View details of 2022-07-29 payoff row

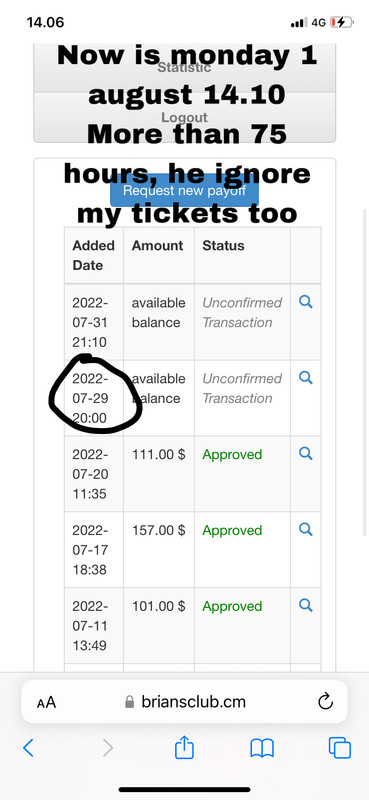(x=305, y=378)
